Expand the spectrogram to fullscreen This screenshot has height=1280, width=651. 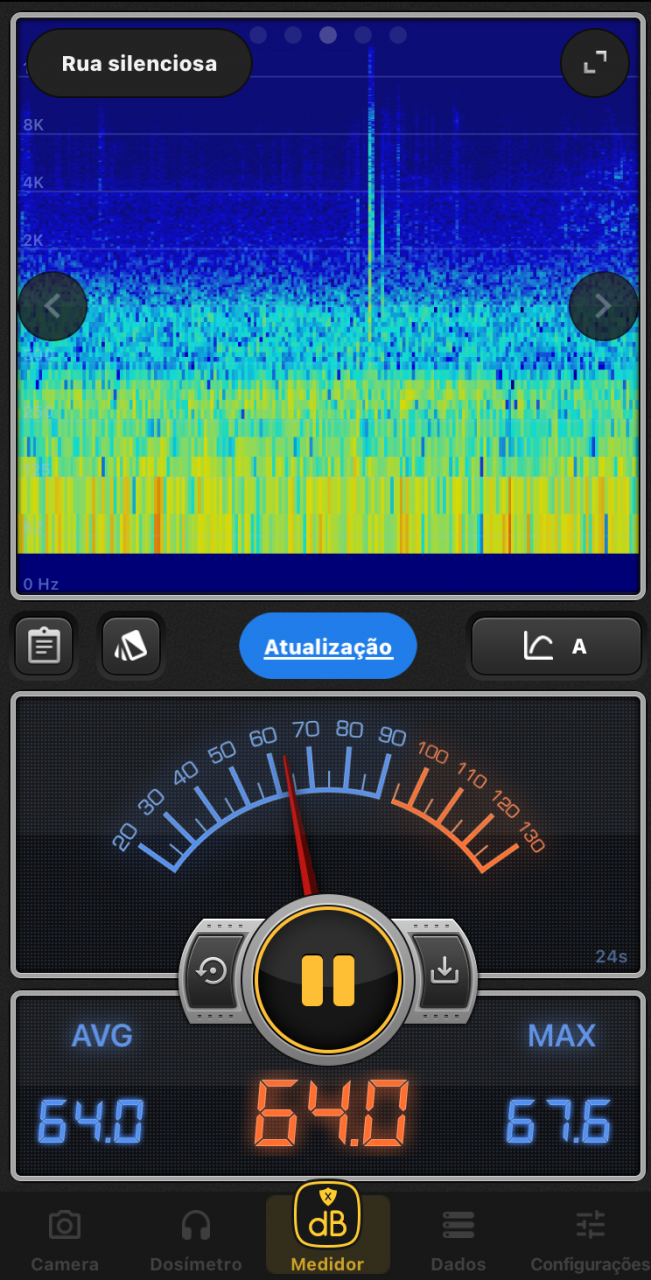595,63
